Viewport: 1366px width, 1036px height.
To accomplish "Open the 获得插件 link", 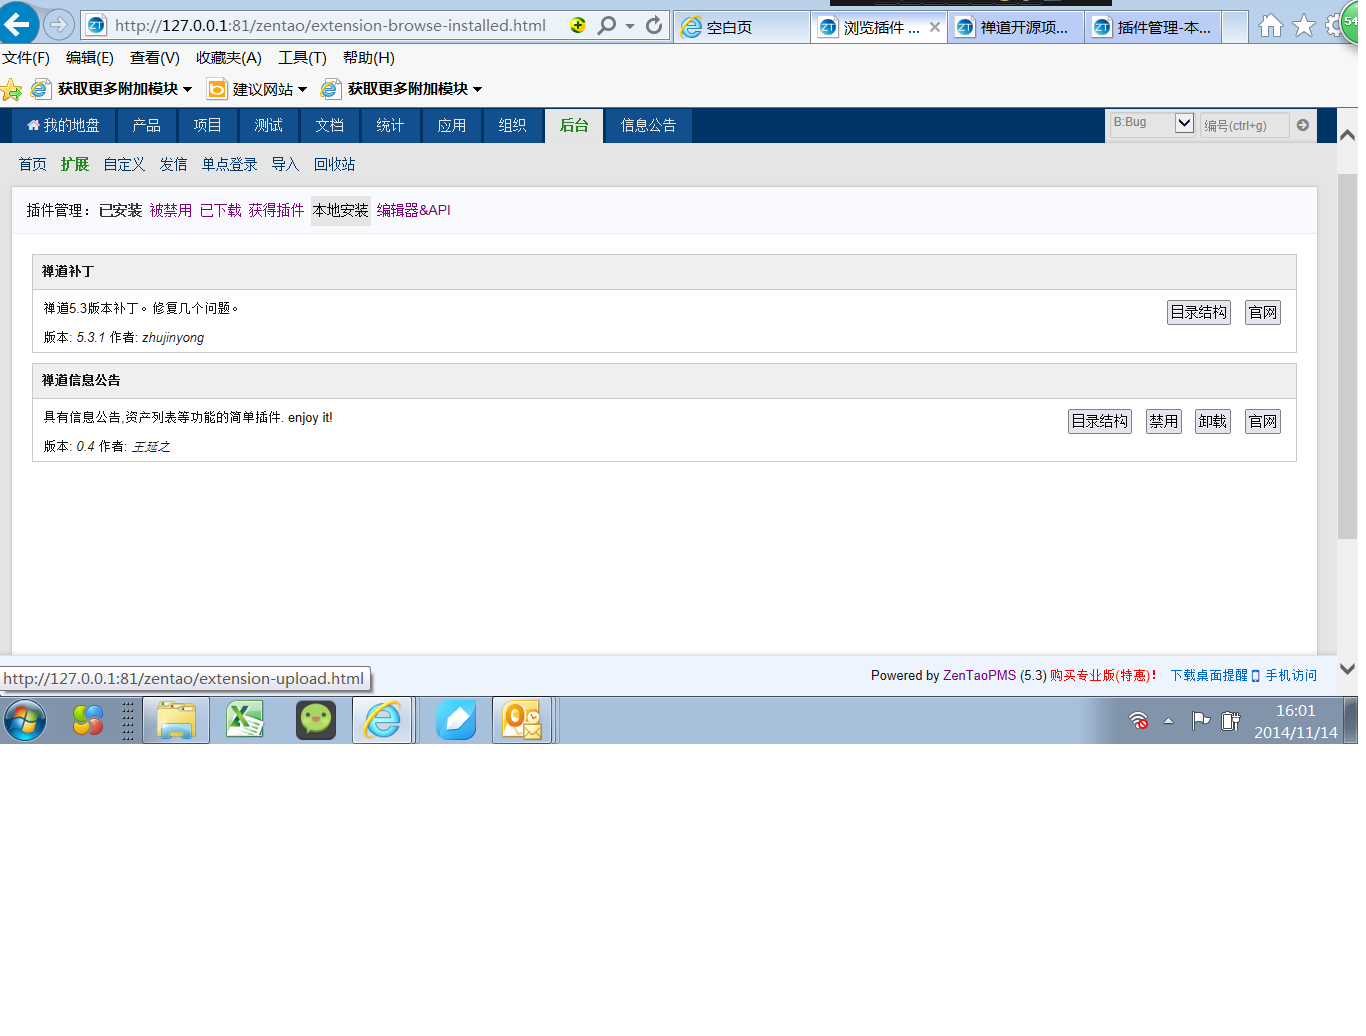I will tap(276, 210).
